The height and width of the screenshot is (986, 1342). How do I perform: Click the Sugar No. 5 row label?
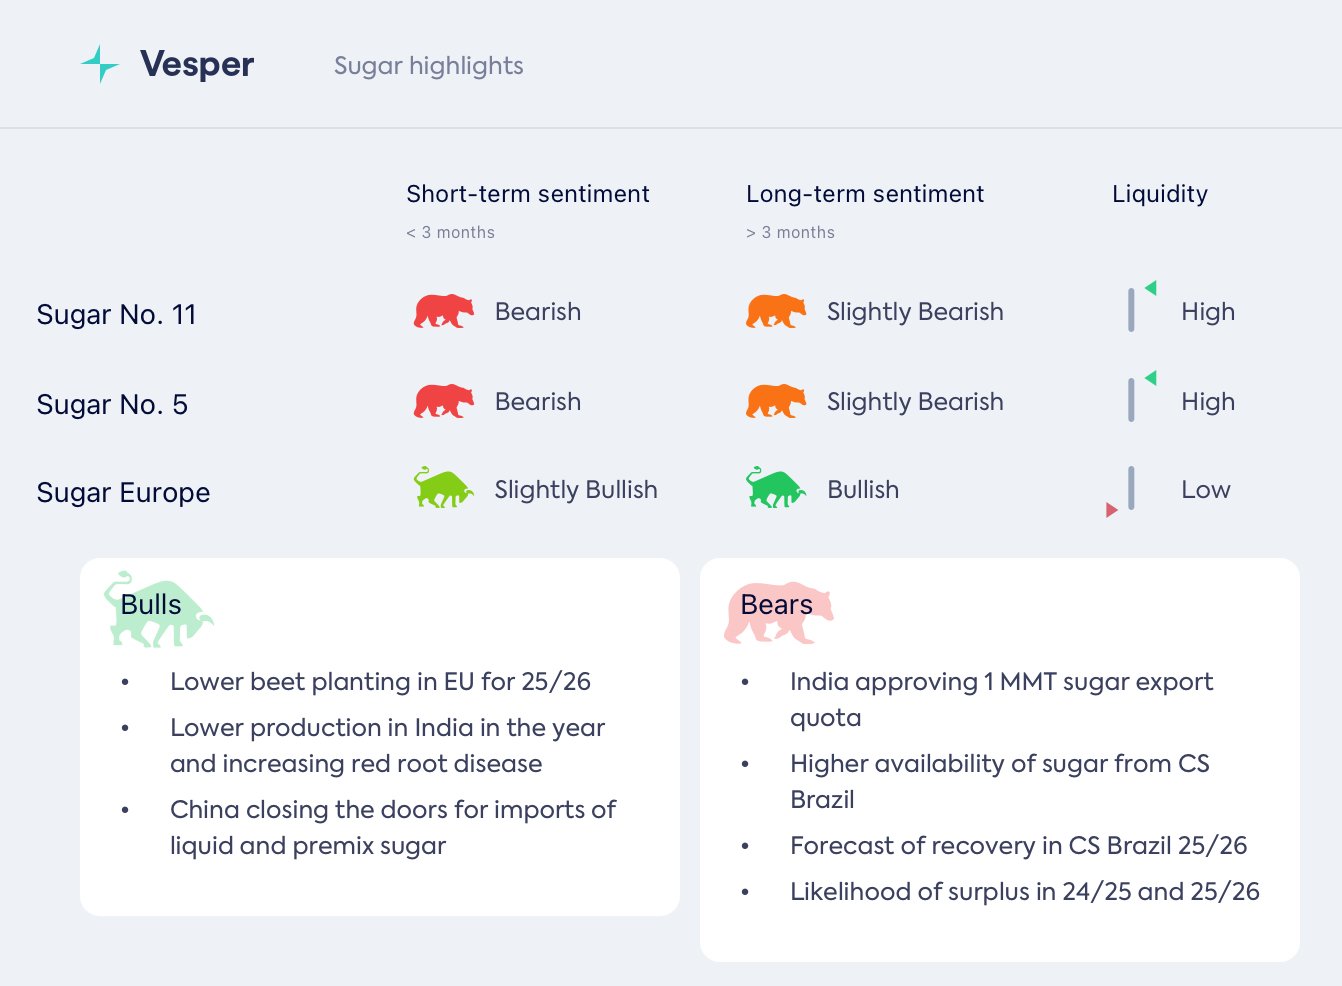click(112, 404)
